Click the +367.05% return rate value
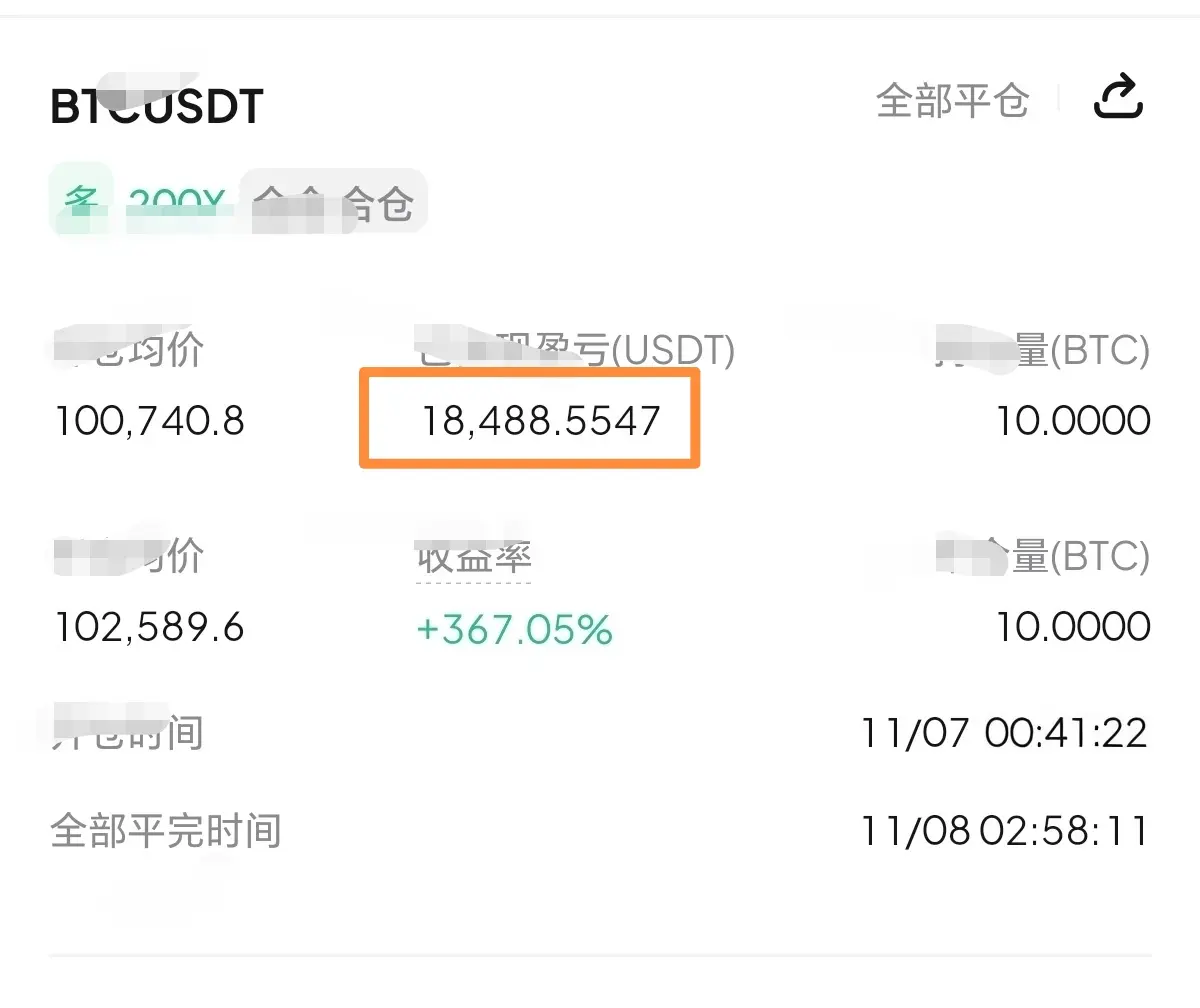Screen dimensions: 1200x1008 click(x=514, y=630)
